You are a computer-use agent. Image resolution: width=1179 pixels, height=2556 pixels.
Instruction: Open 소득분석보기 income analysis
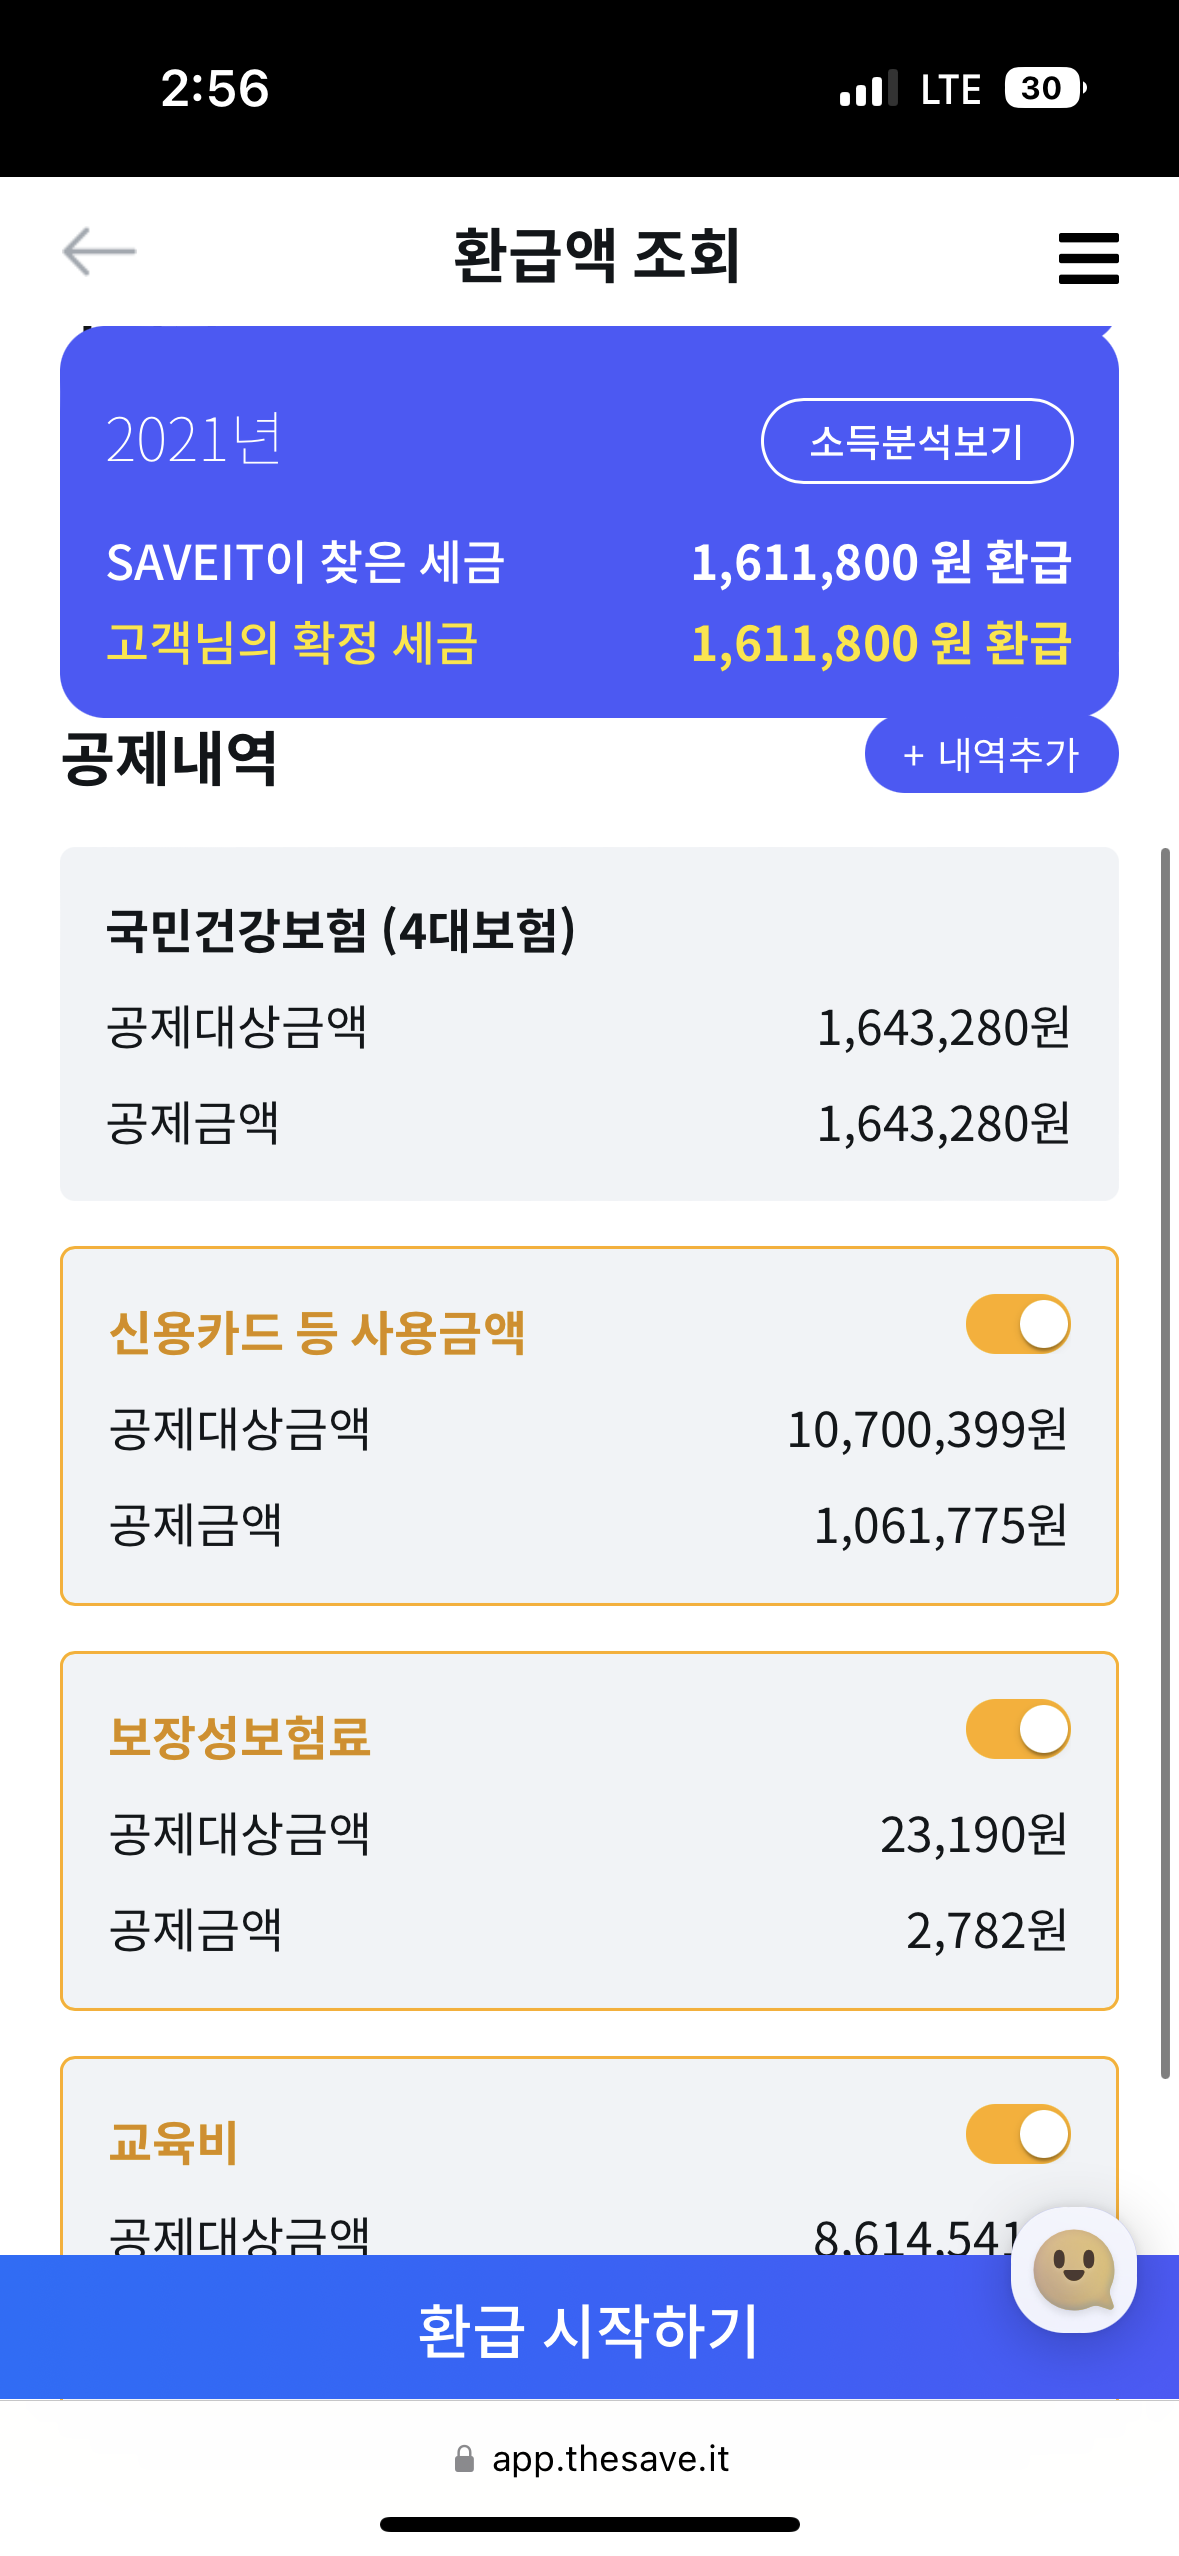917,441
